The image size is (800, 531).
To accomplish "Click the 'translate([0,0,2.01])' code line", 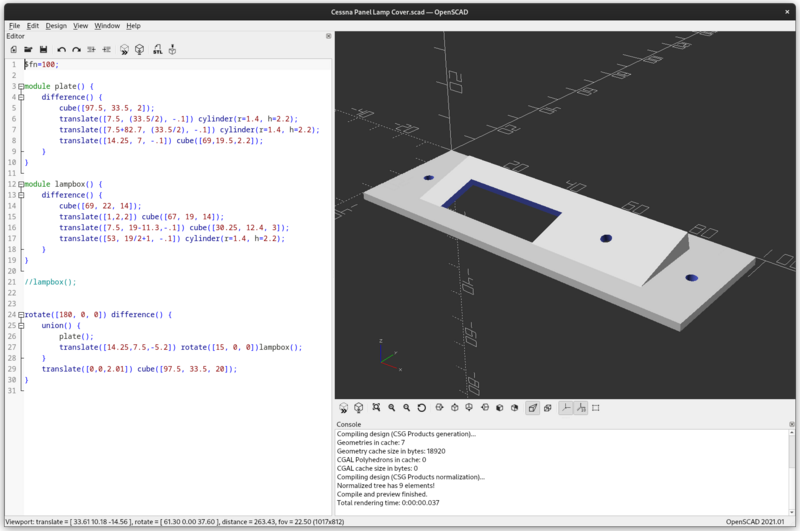I will 139,369.
